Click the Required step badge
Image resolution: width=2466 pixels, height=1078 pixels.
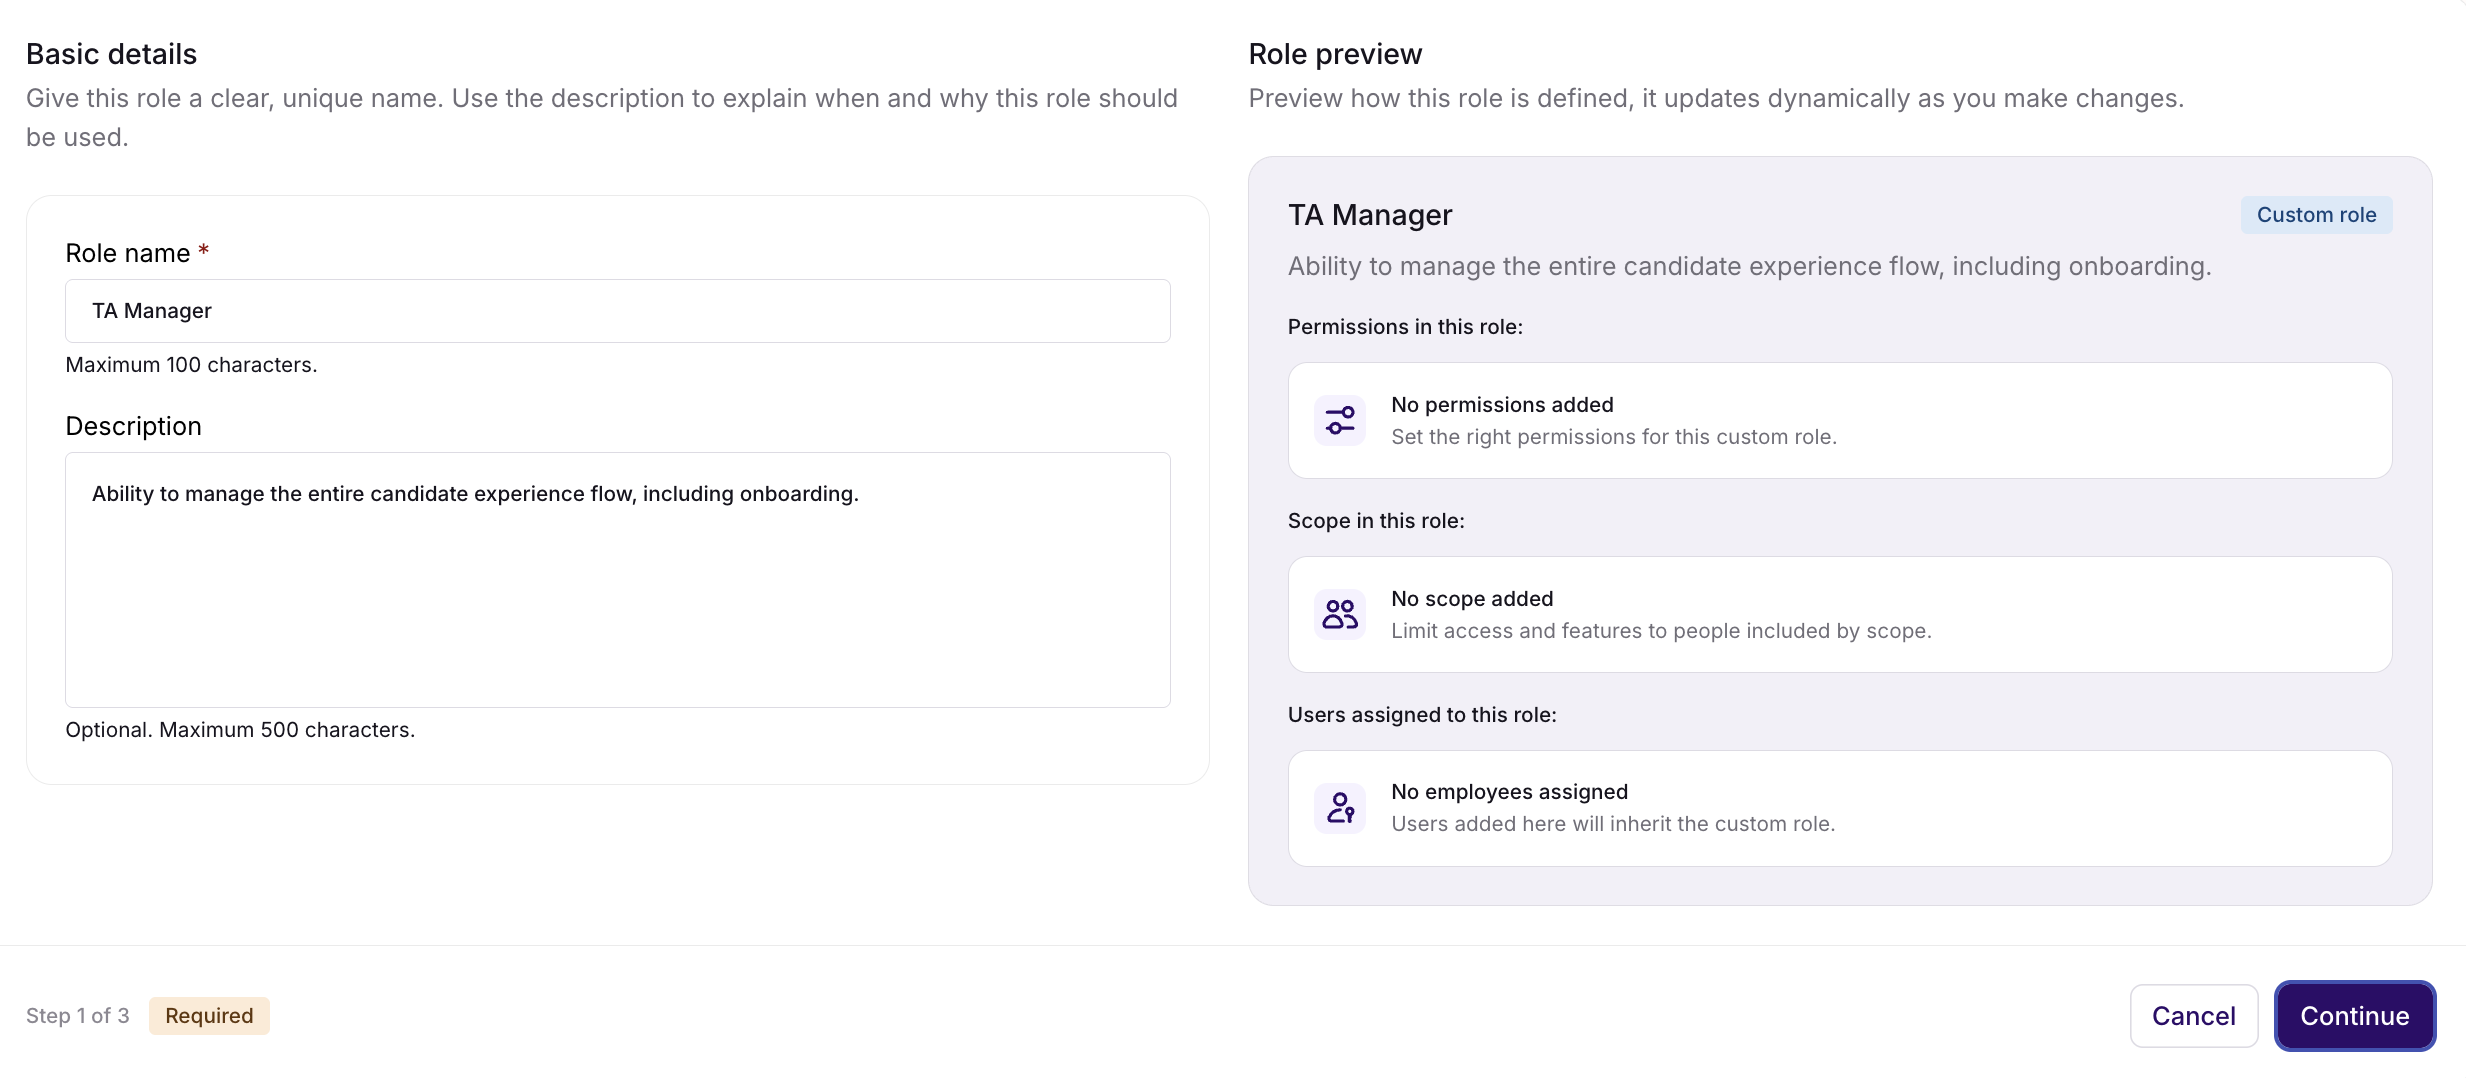click(209, 1016)
